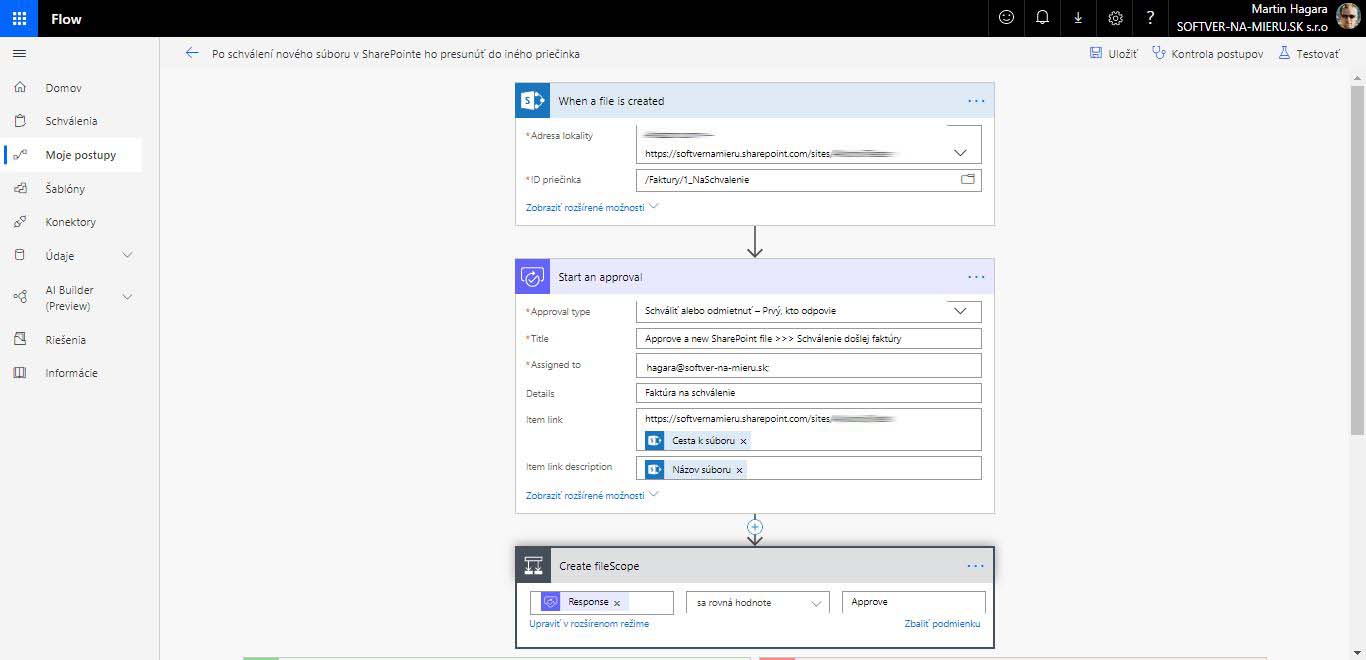Open the app launcher waffle icon
Viewport: 1366px width, 660px height.
pyautogui.click(x=19, y=18)
